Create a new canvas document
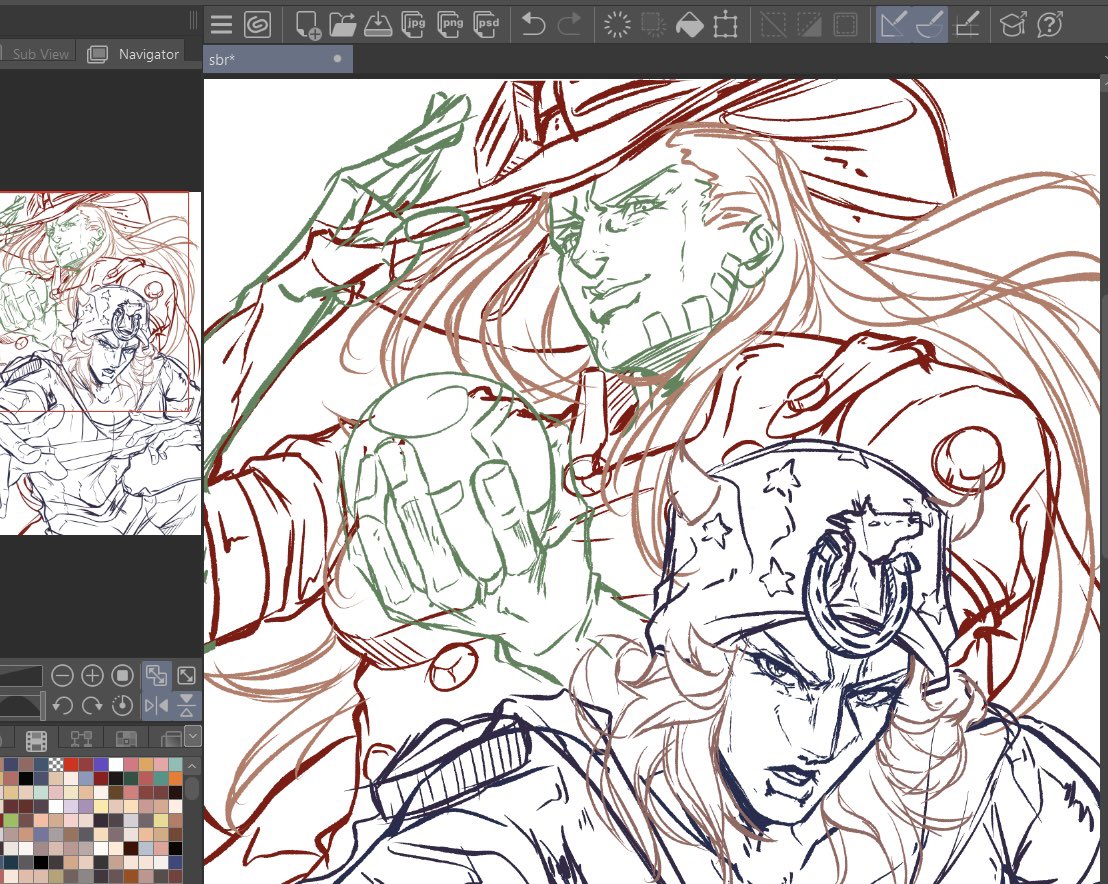 click(x=307, y=25)
